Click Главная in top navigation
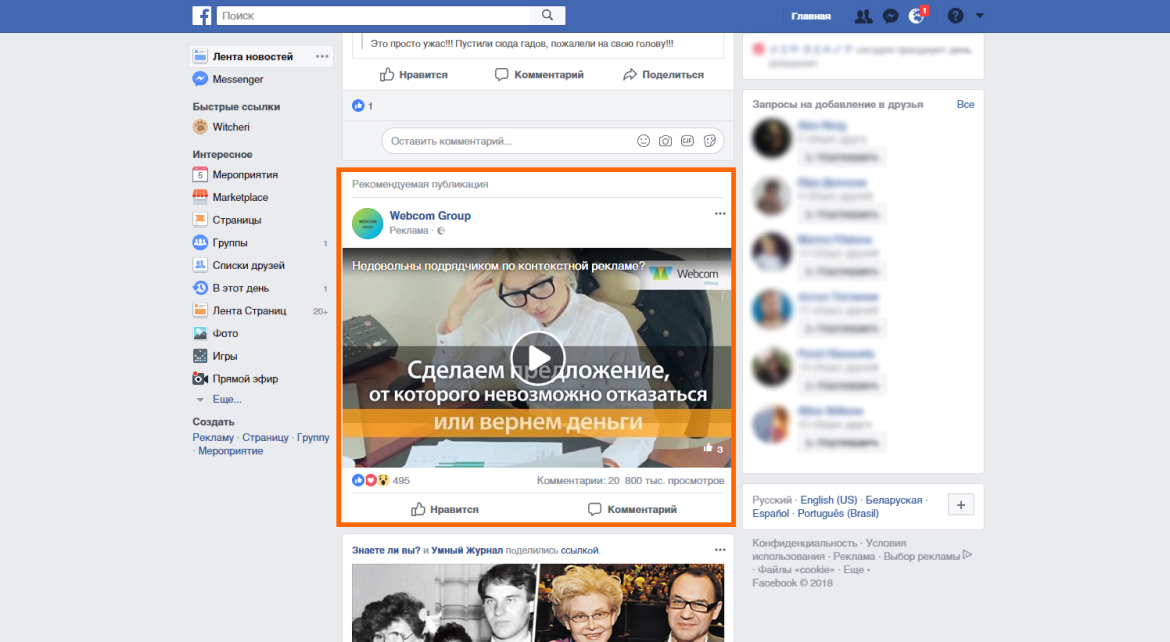 pos(810,16)
